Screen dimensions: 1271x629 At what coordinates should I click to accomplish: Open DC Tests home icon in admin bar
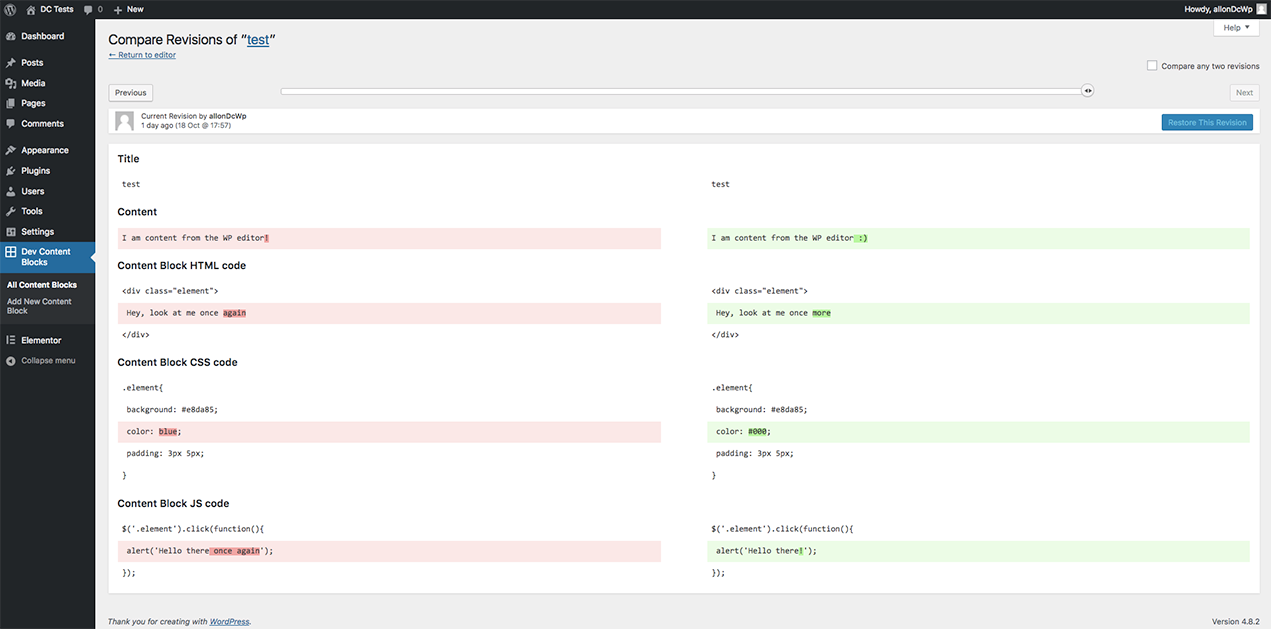pyautogui.click(x=31, y=9)
